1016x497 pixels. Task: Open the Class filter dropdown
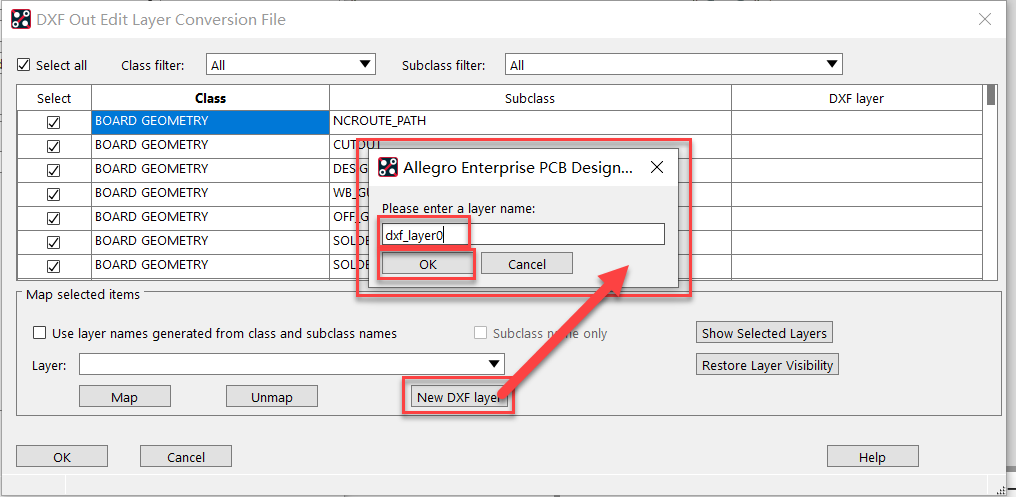pos(291,65)
